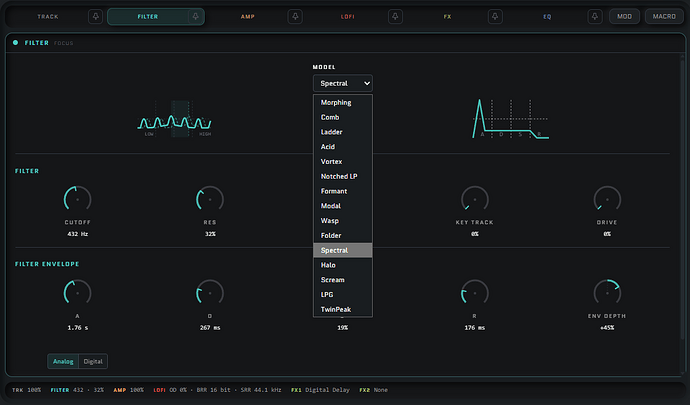Open the MOD panel button

coord(624,17)
